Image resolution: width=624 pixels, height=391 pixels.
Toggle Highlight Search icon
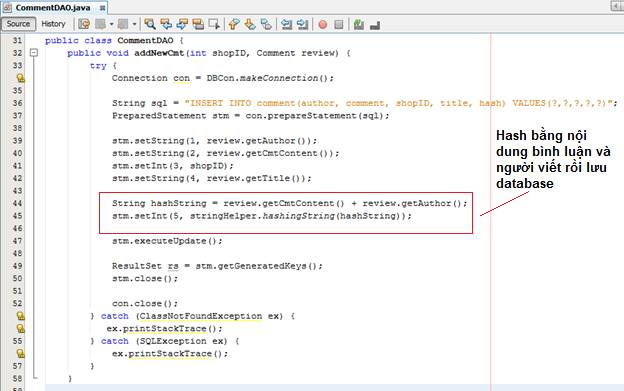click(198, 24)
